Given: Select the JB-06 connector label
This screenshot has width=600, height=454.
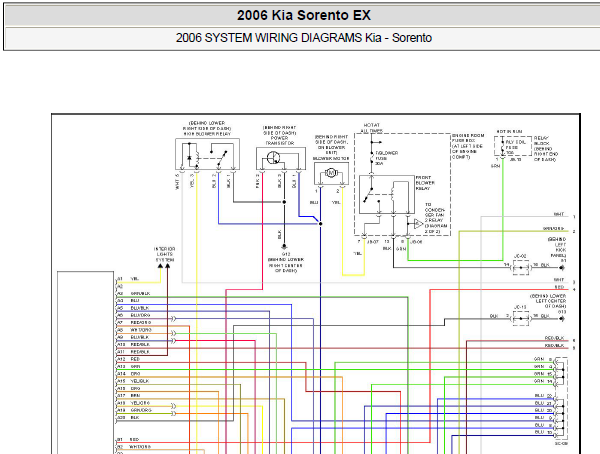Looking at the screenshot, I should point(416,242).
